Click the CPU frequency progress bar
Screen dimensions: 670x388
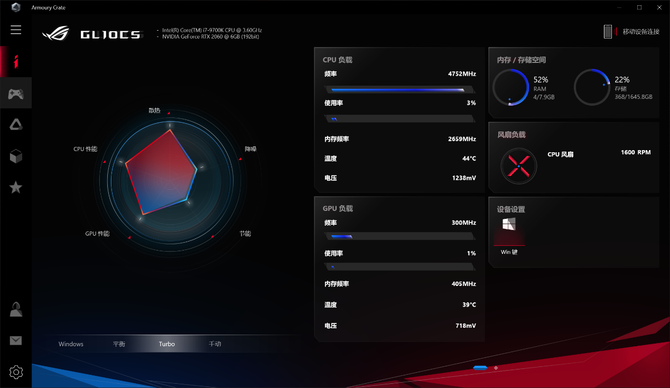(x=400, y=90)
